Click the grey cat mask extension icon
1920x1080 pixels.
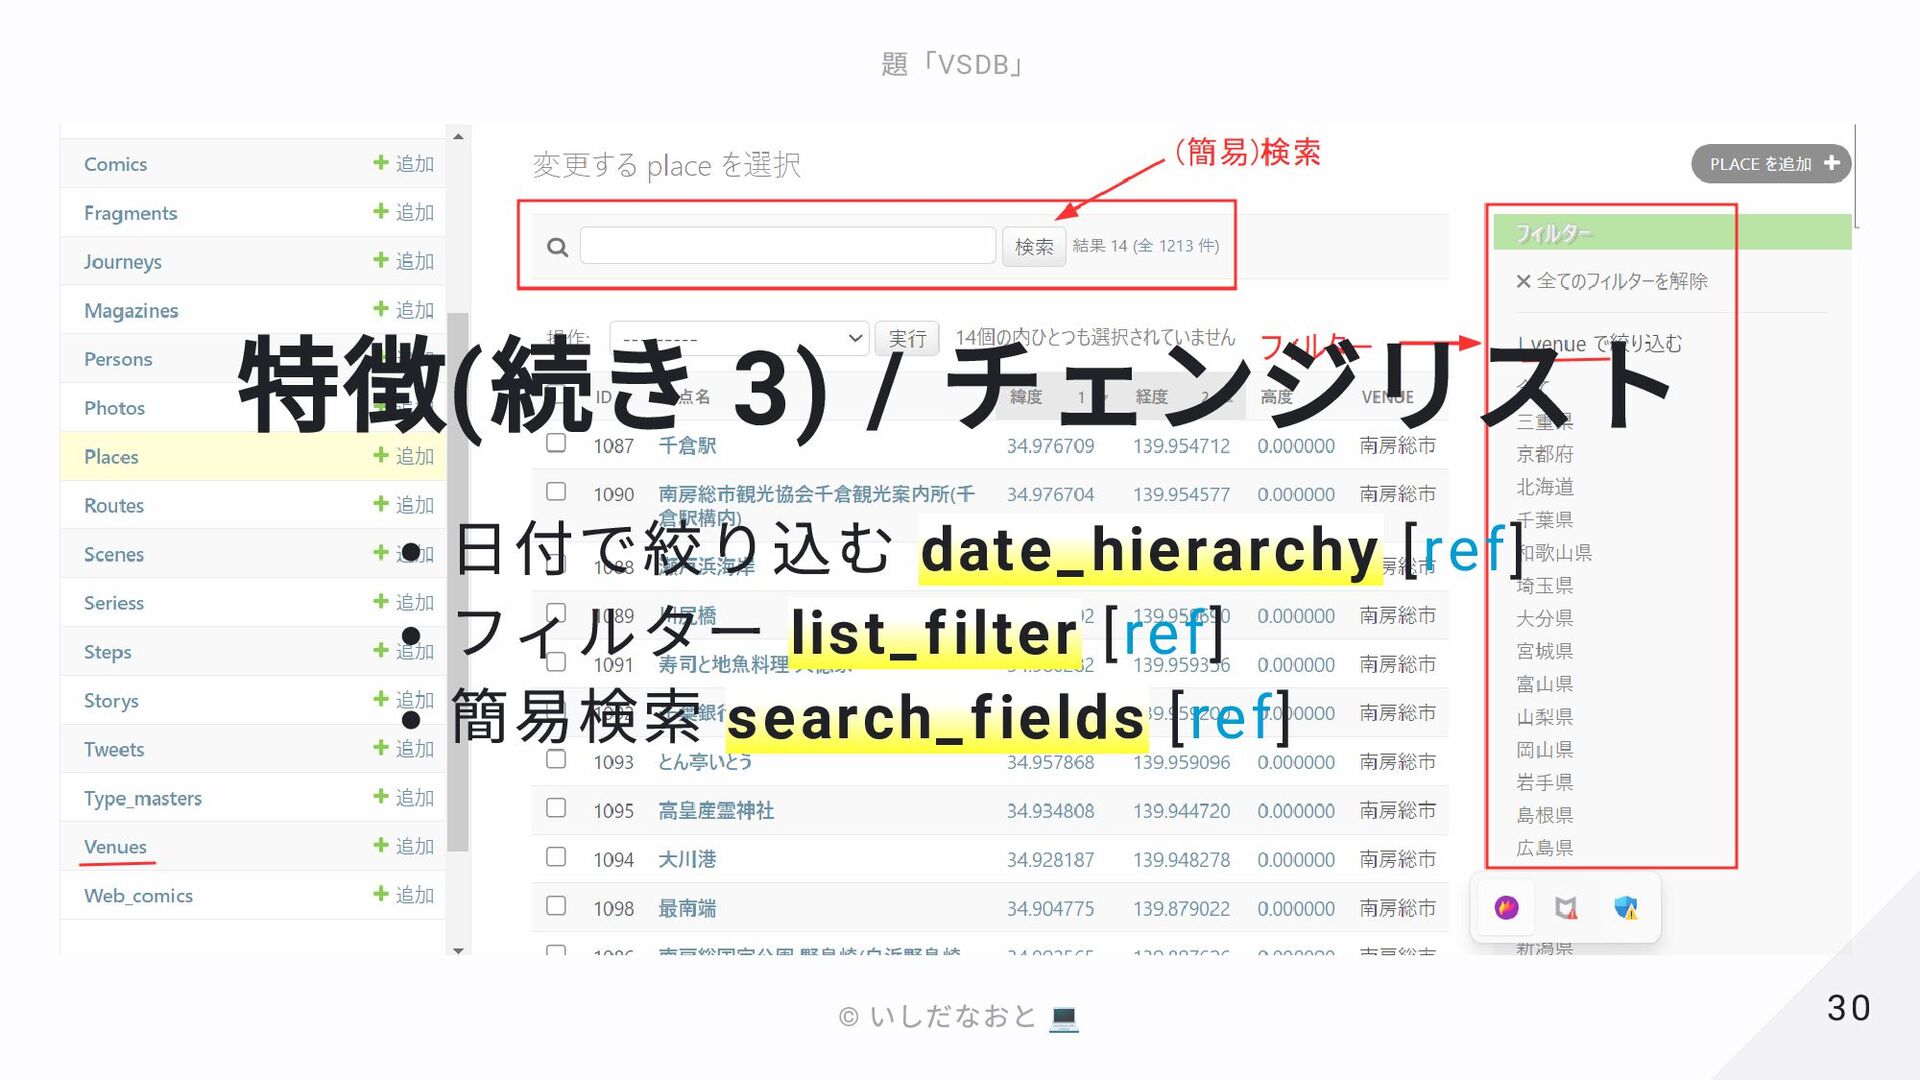1566,908
